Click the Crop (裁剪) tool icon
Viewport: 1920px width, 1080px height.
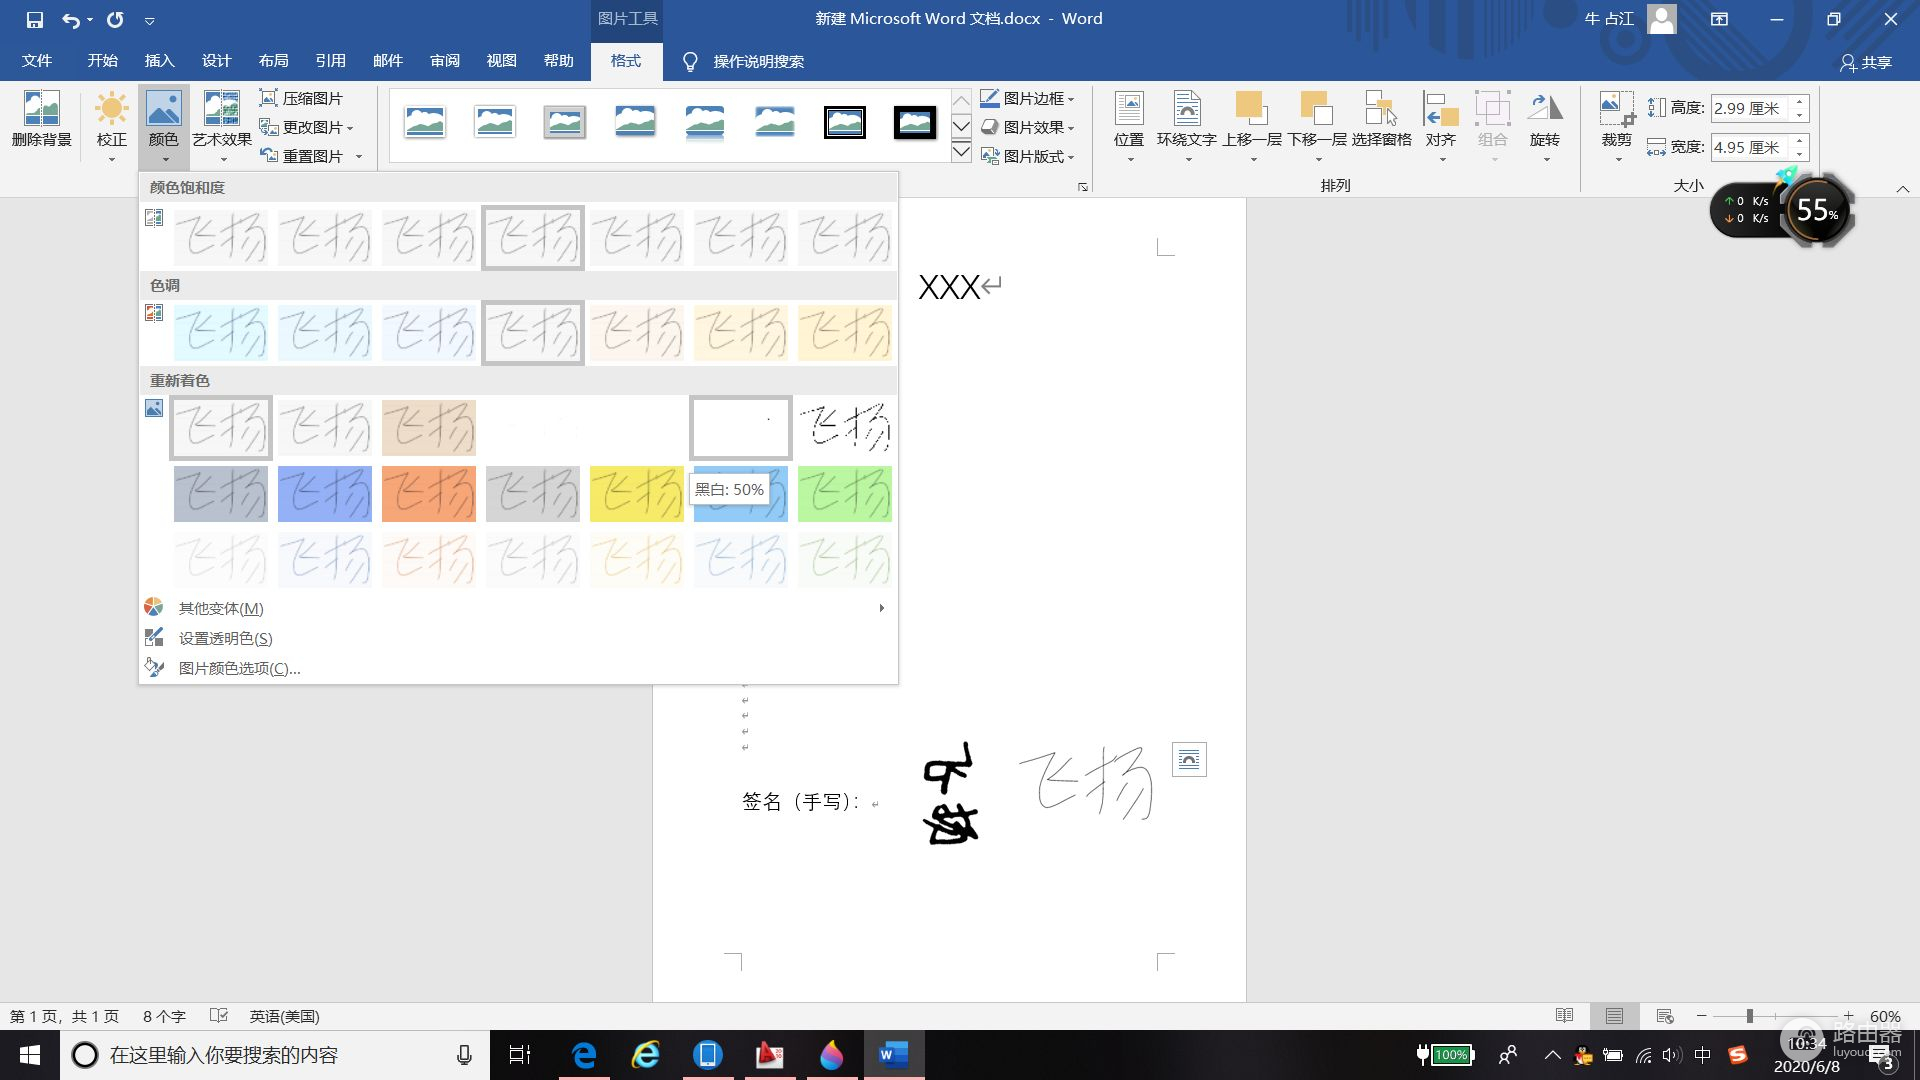[x=1616, y=108]
